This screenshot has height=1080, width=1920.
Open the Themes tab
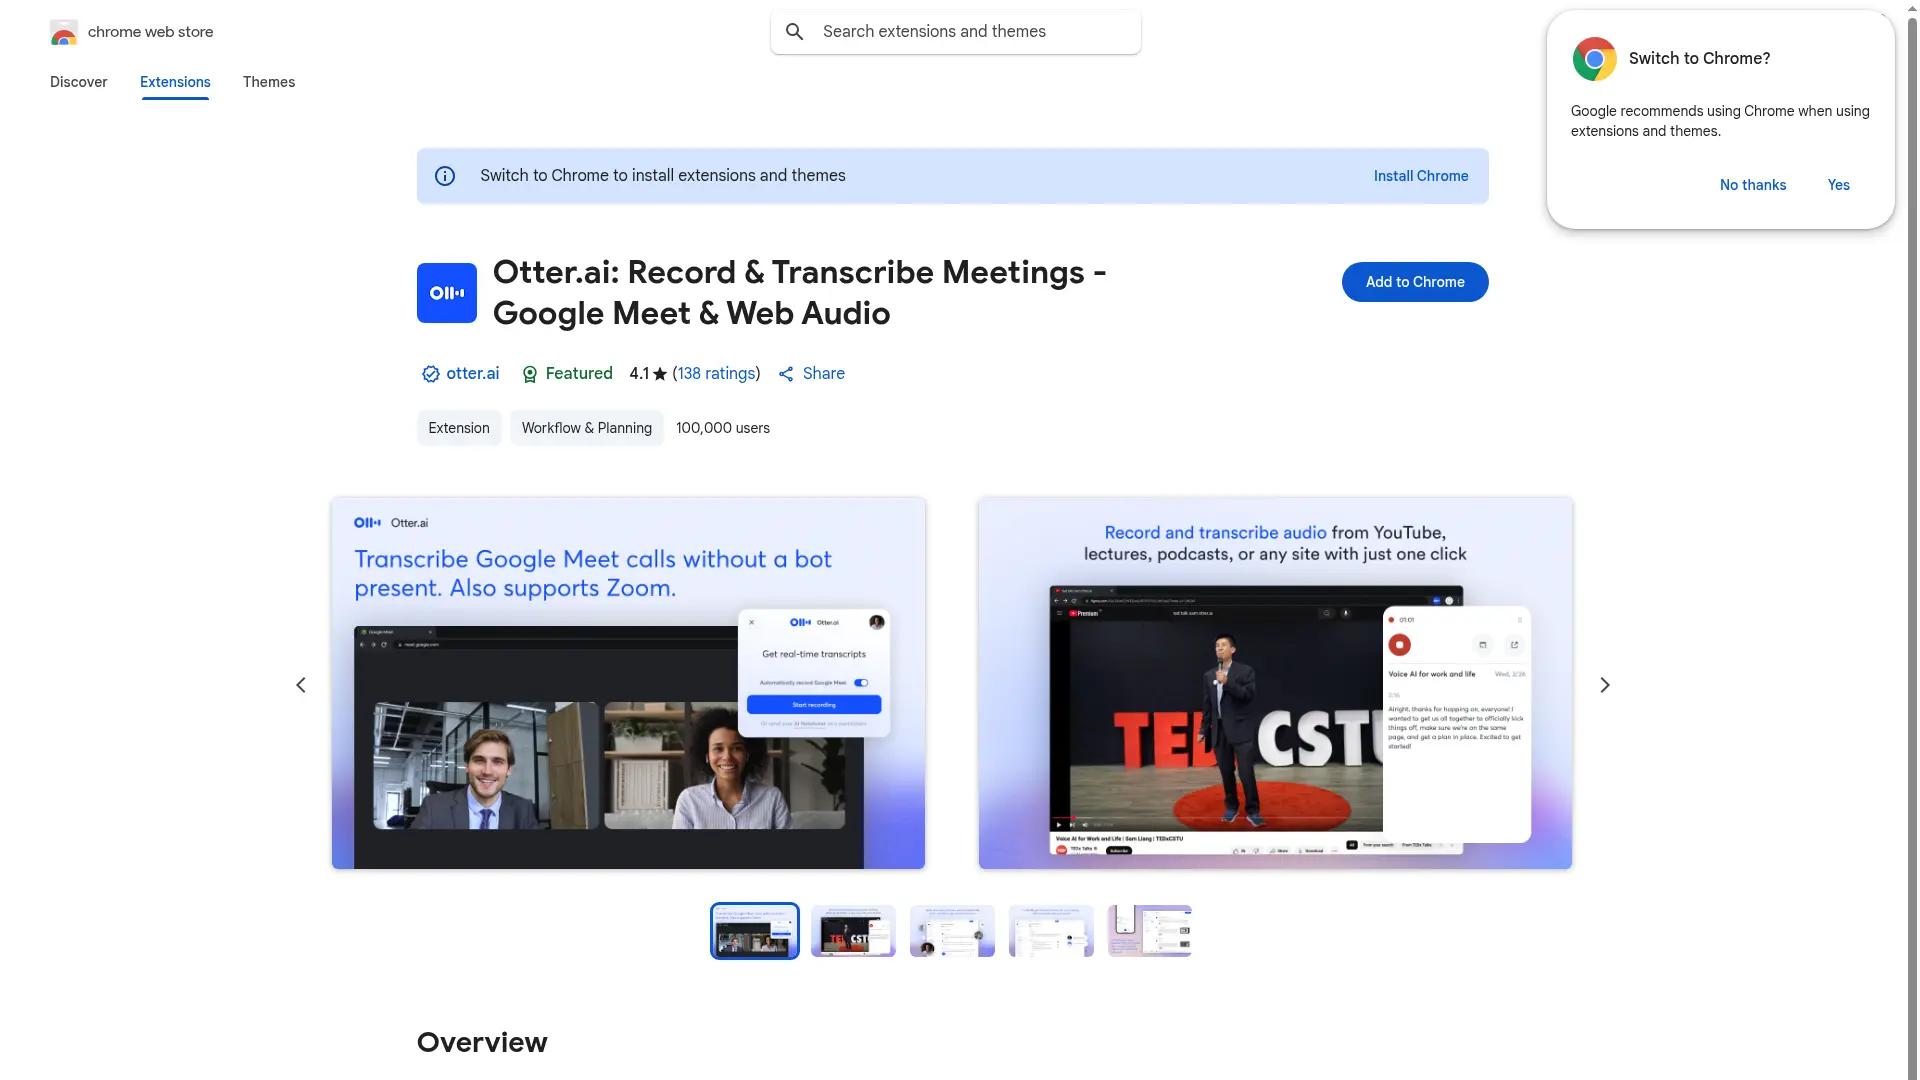click(x=269, y=82)
